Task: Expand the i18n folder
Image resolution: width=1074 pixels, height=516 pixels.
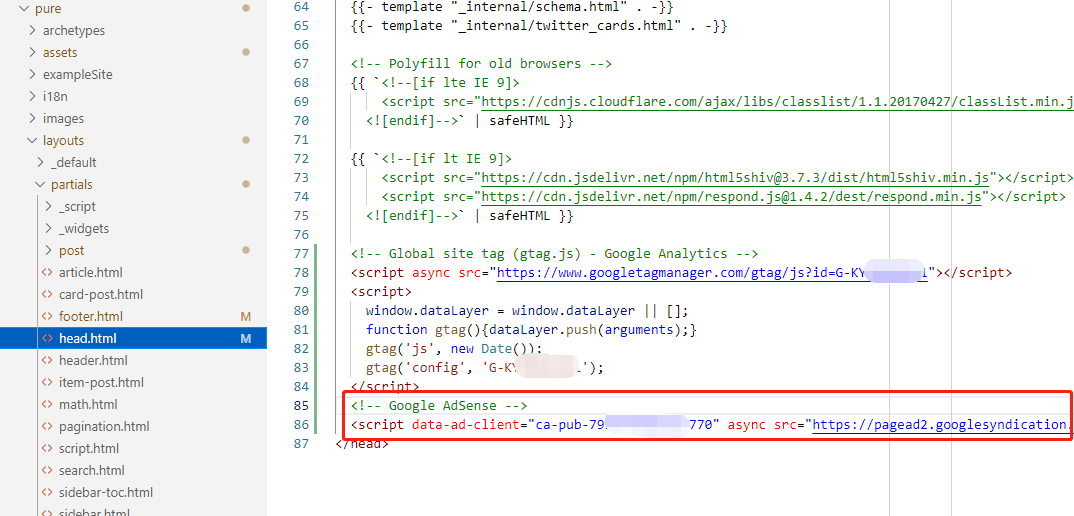Action: click(32, 97)
